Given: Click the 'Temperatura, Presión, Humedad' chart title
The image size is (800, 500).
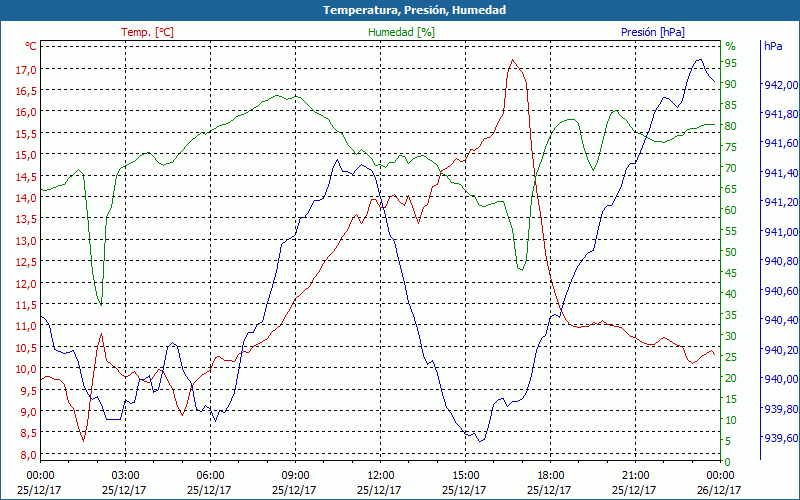Looking at the screenshot, I should coord(414,10).
